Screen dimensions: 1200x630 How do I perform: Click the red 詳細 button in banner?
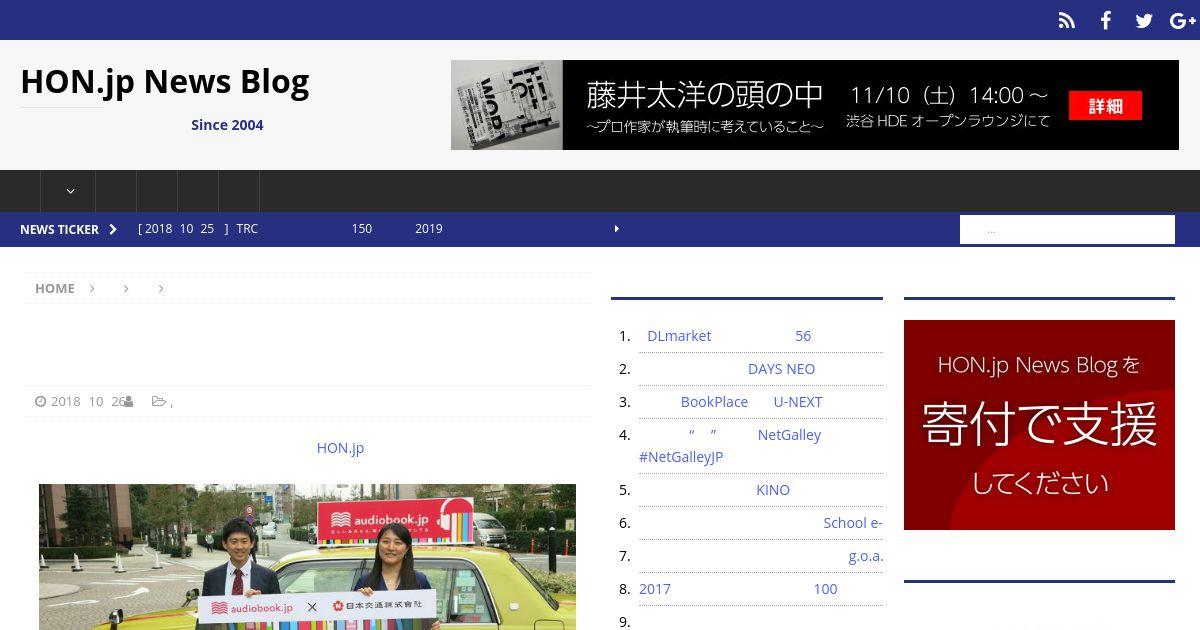tap(1105, 105)
